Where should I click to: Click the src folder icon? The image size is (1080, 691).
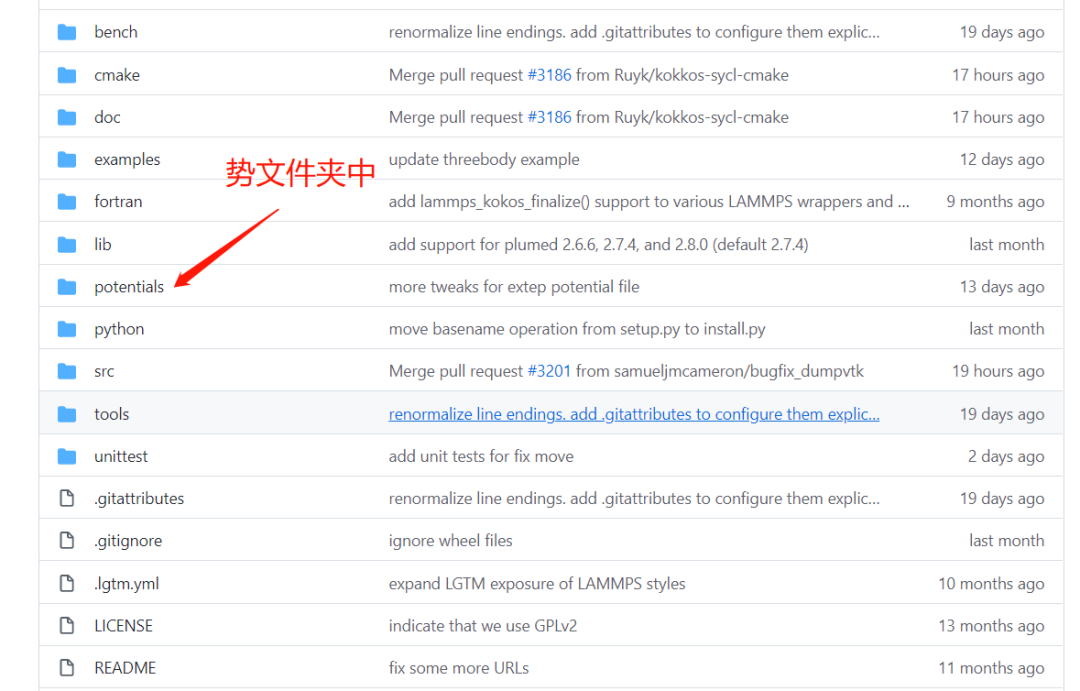tap(66, 371)
